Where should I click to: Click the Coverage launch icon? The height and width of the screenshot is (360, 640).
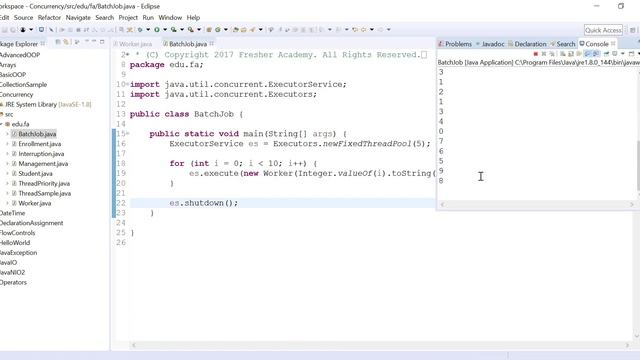click(173, 29)
